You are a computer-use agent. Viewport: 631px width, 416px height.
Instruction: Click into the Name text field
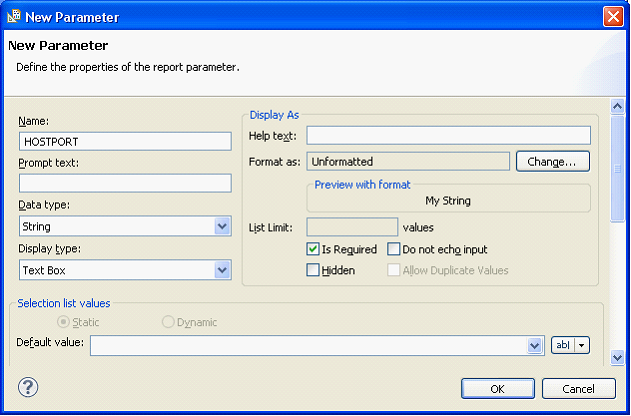pyautogui.click(x=125, y=142)
